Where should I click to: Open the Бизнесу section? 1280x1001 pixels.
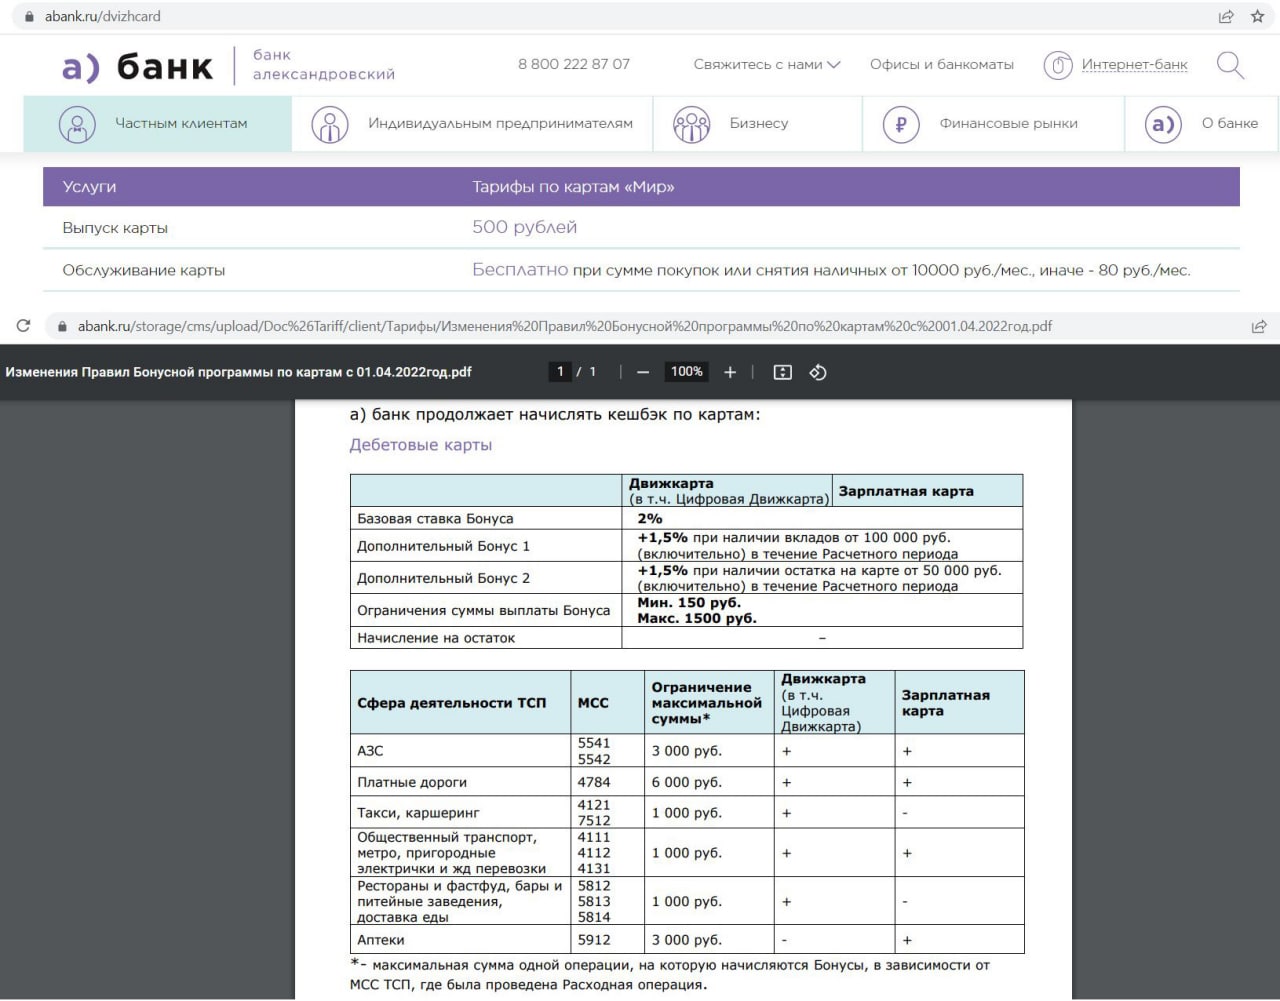tap(757, 124)
